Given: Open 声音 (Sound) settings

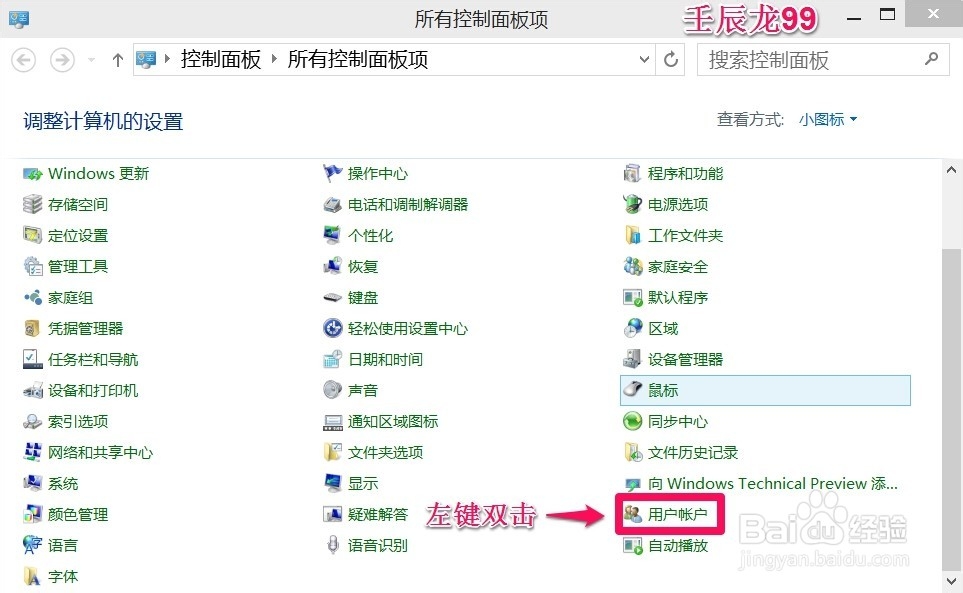Looking at the screenshot, I should (x=361, y=390).
